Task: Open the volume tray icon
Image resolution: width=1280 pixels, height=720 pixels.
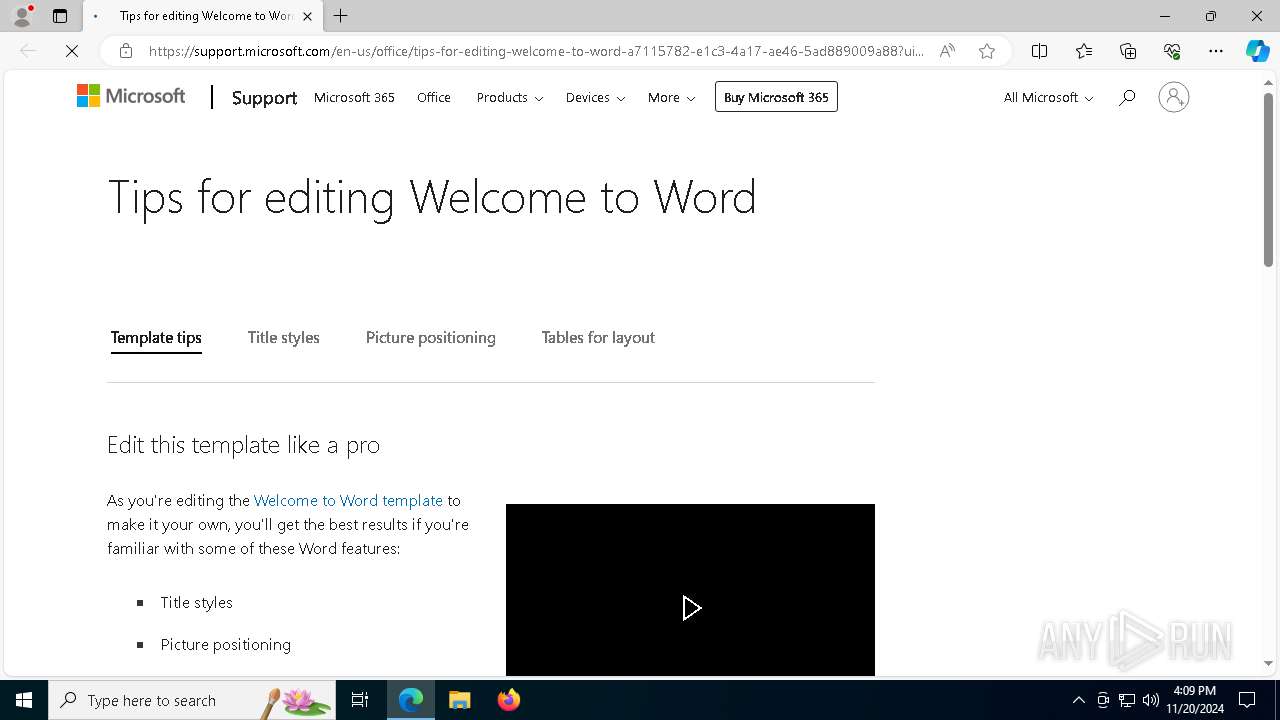Action: (1151, 700)
